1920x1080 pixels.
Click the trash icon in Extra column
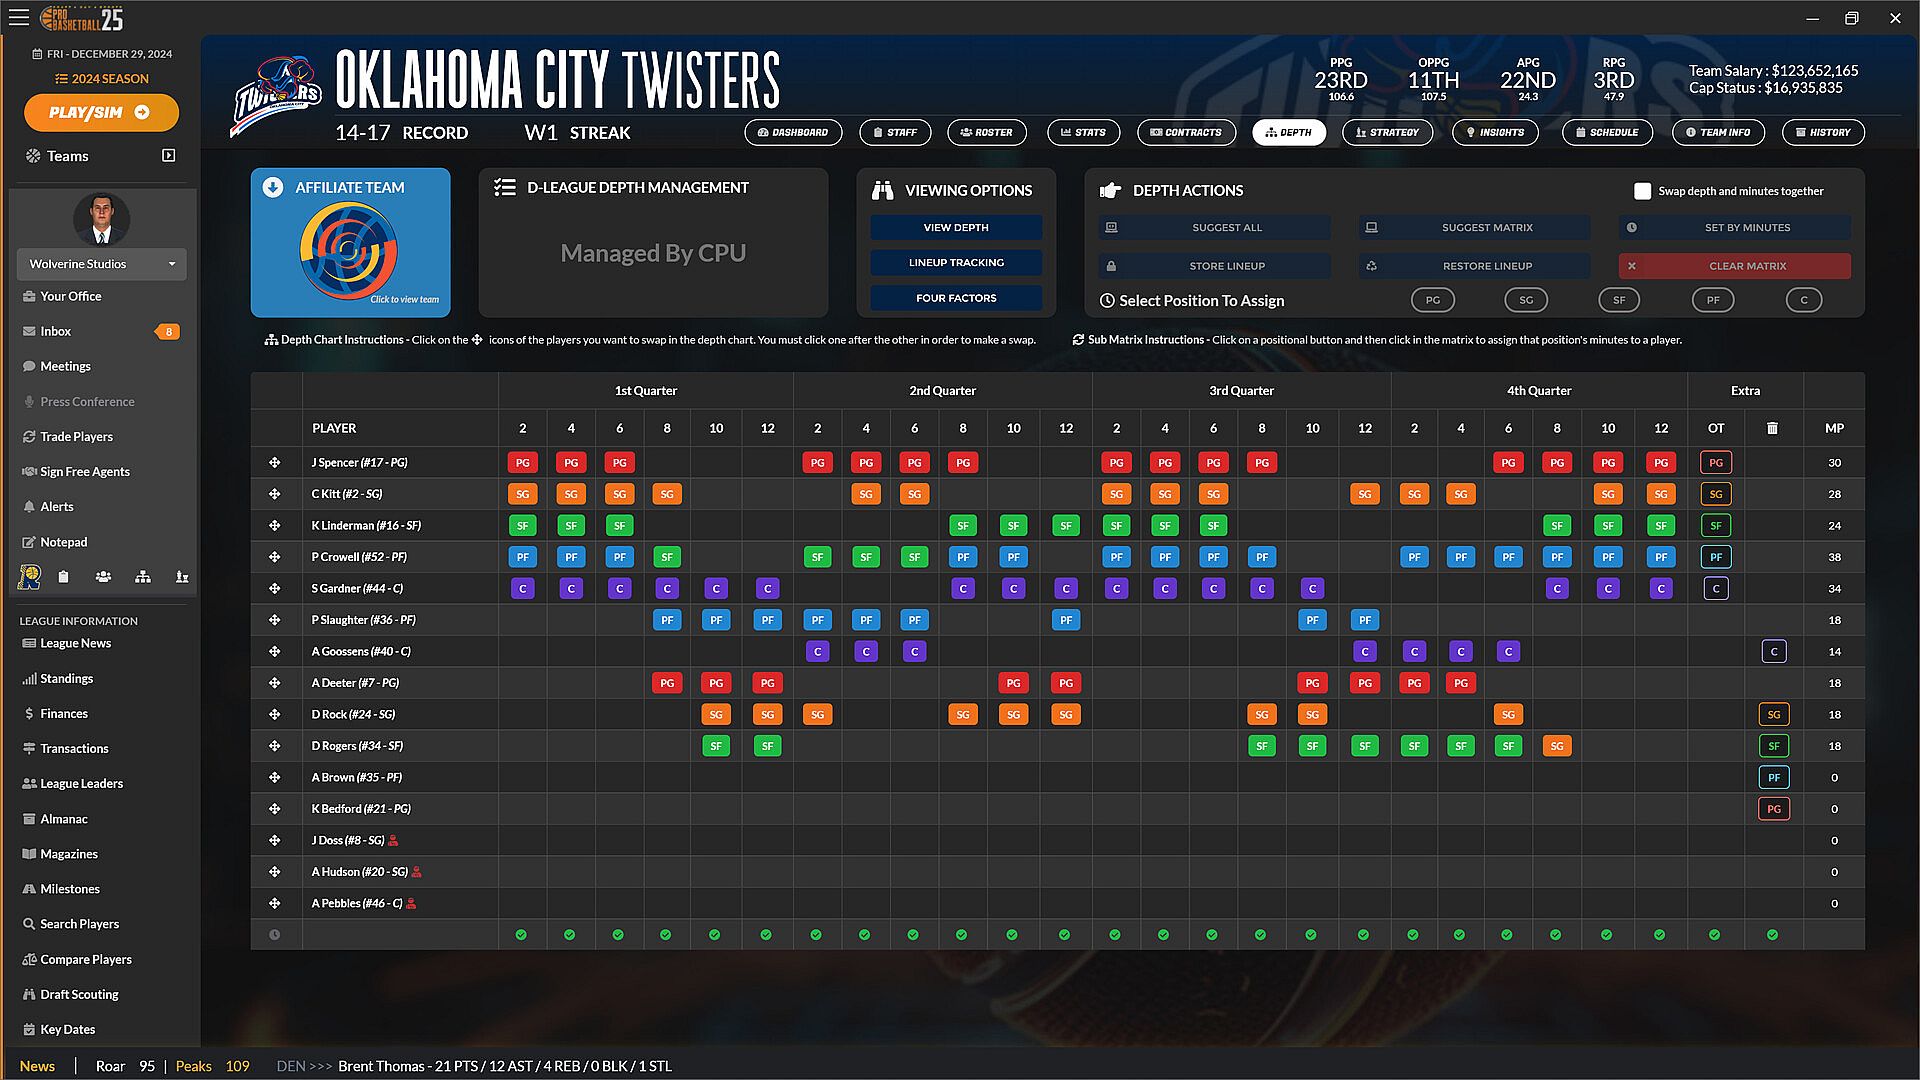(x=1772, y=428)
